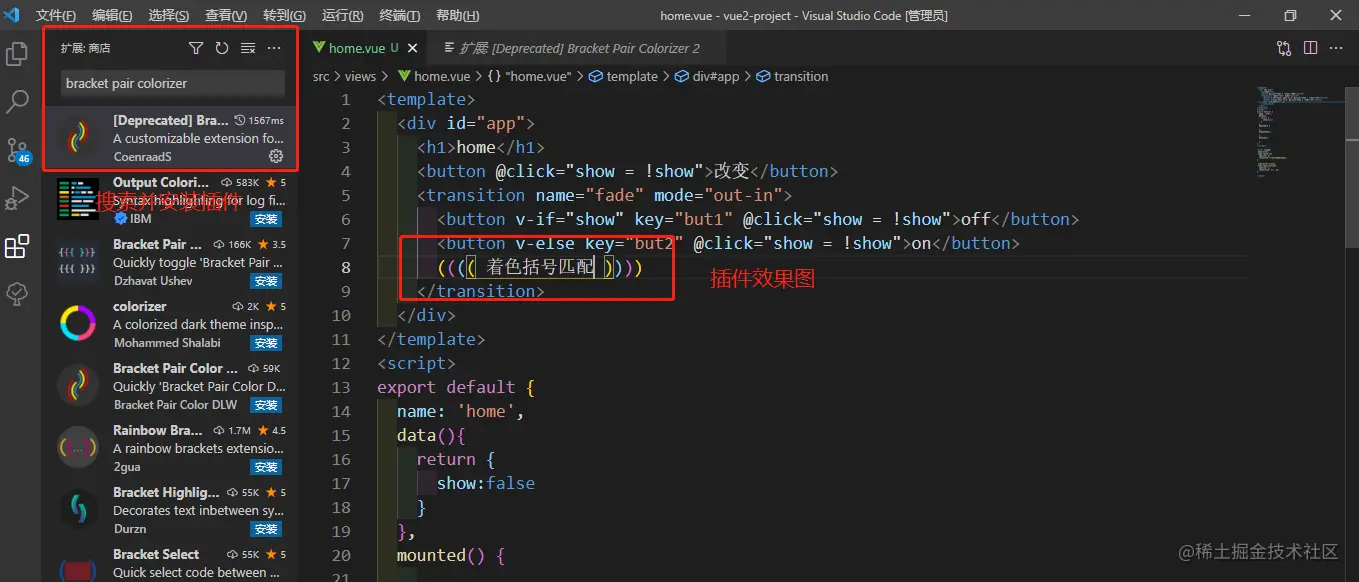Image resolution: width=1359 pixels, height=582 pixels.
Task: Open 帮助(H) menu
Action: click(458, 16)
